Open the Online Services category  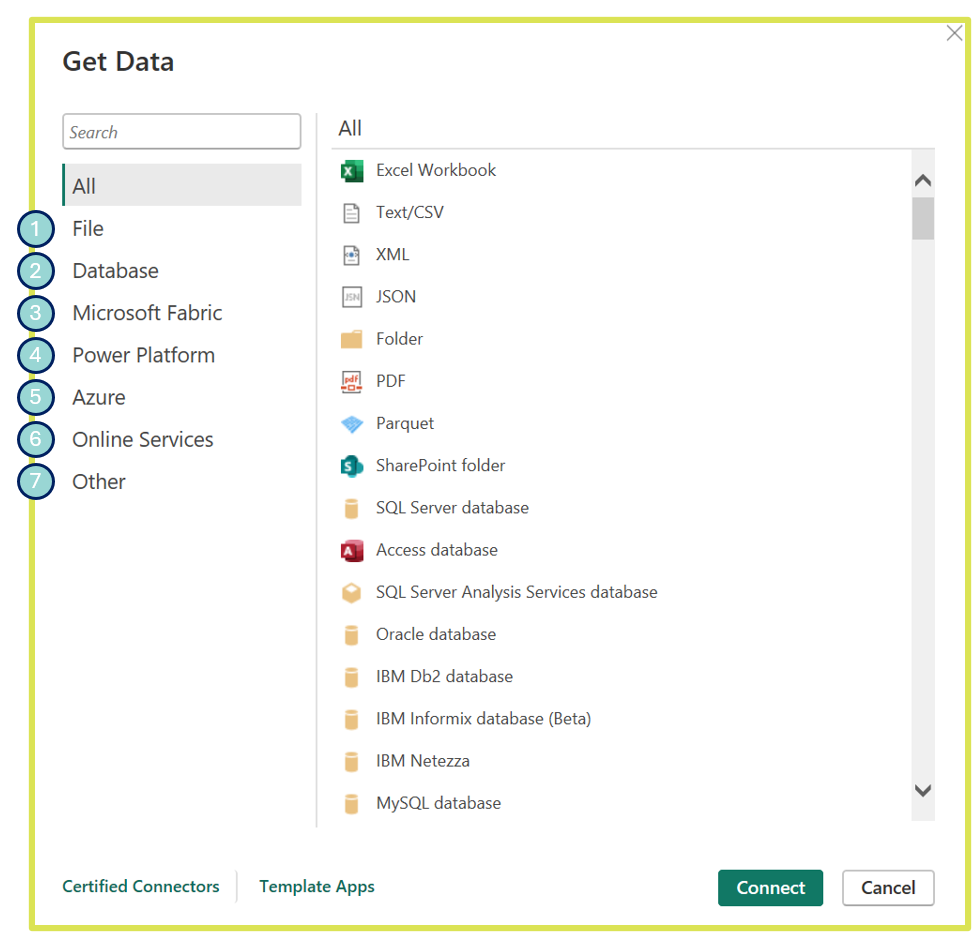point(143,440)
